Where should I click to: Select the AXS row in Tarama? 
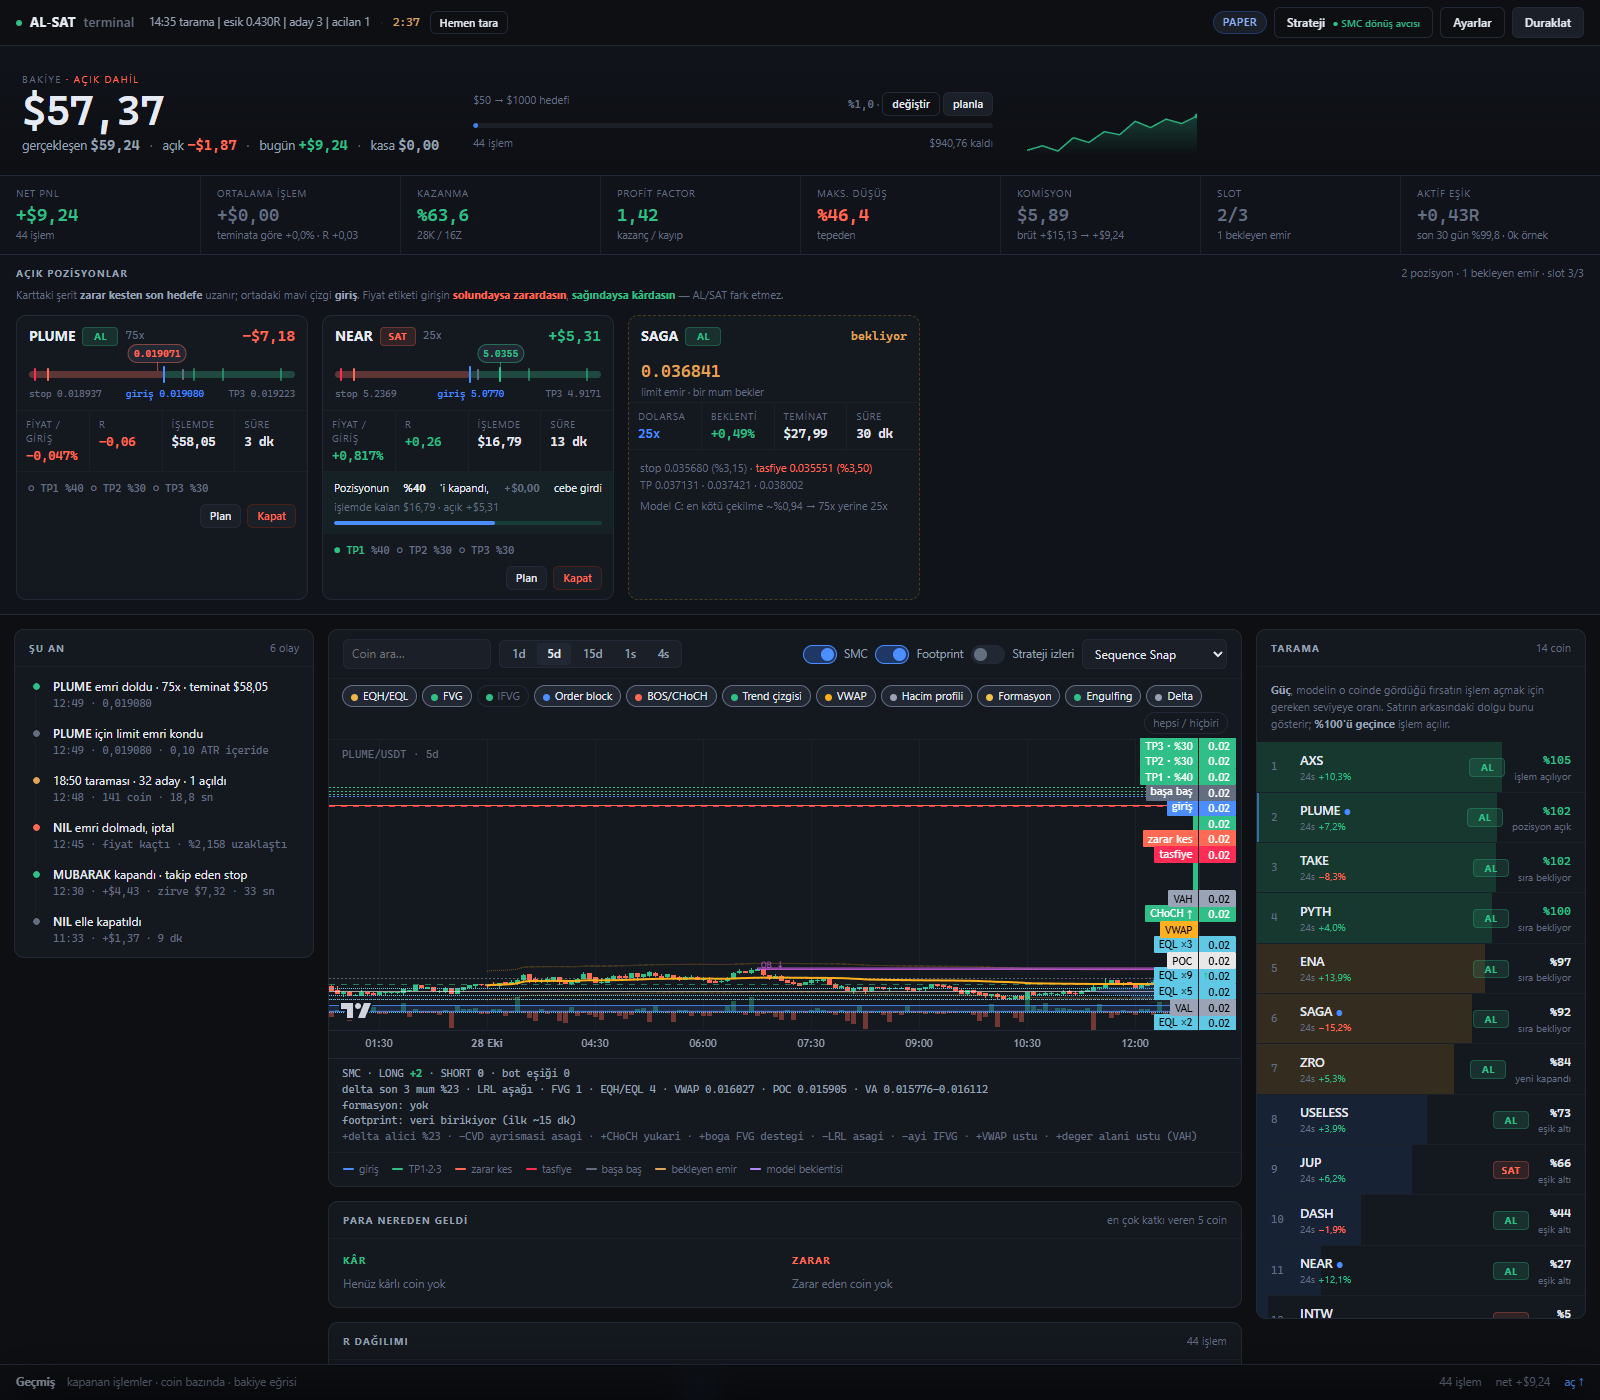(1420, 767)
